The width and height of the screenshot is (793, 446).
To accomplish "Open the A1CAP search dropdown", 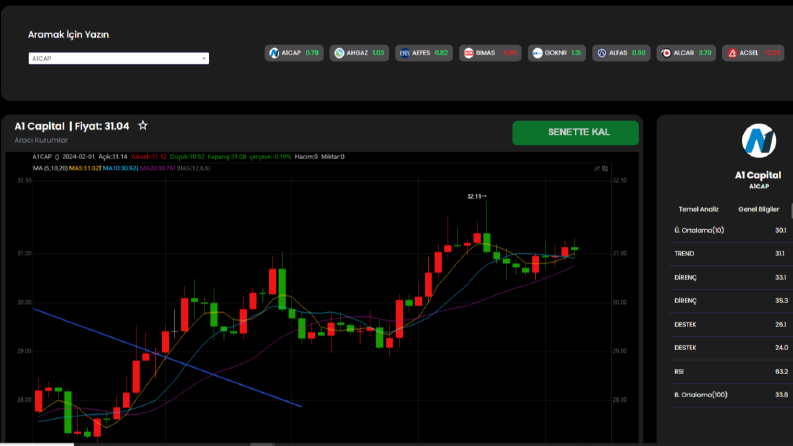I will [118, 59].
